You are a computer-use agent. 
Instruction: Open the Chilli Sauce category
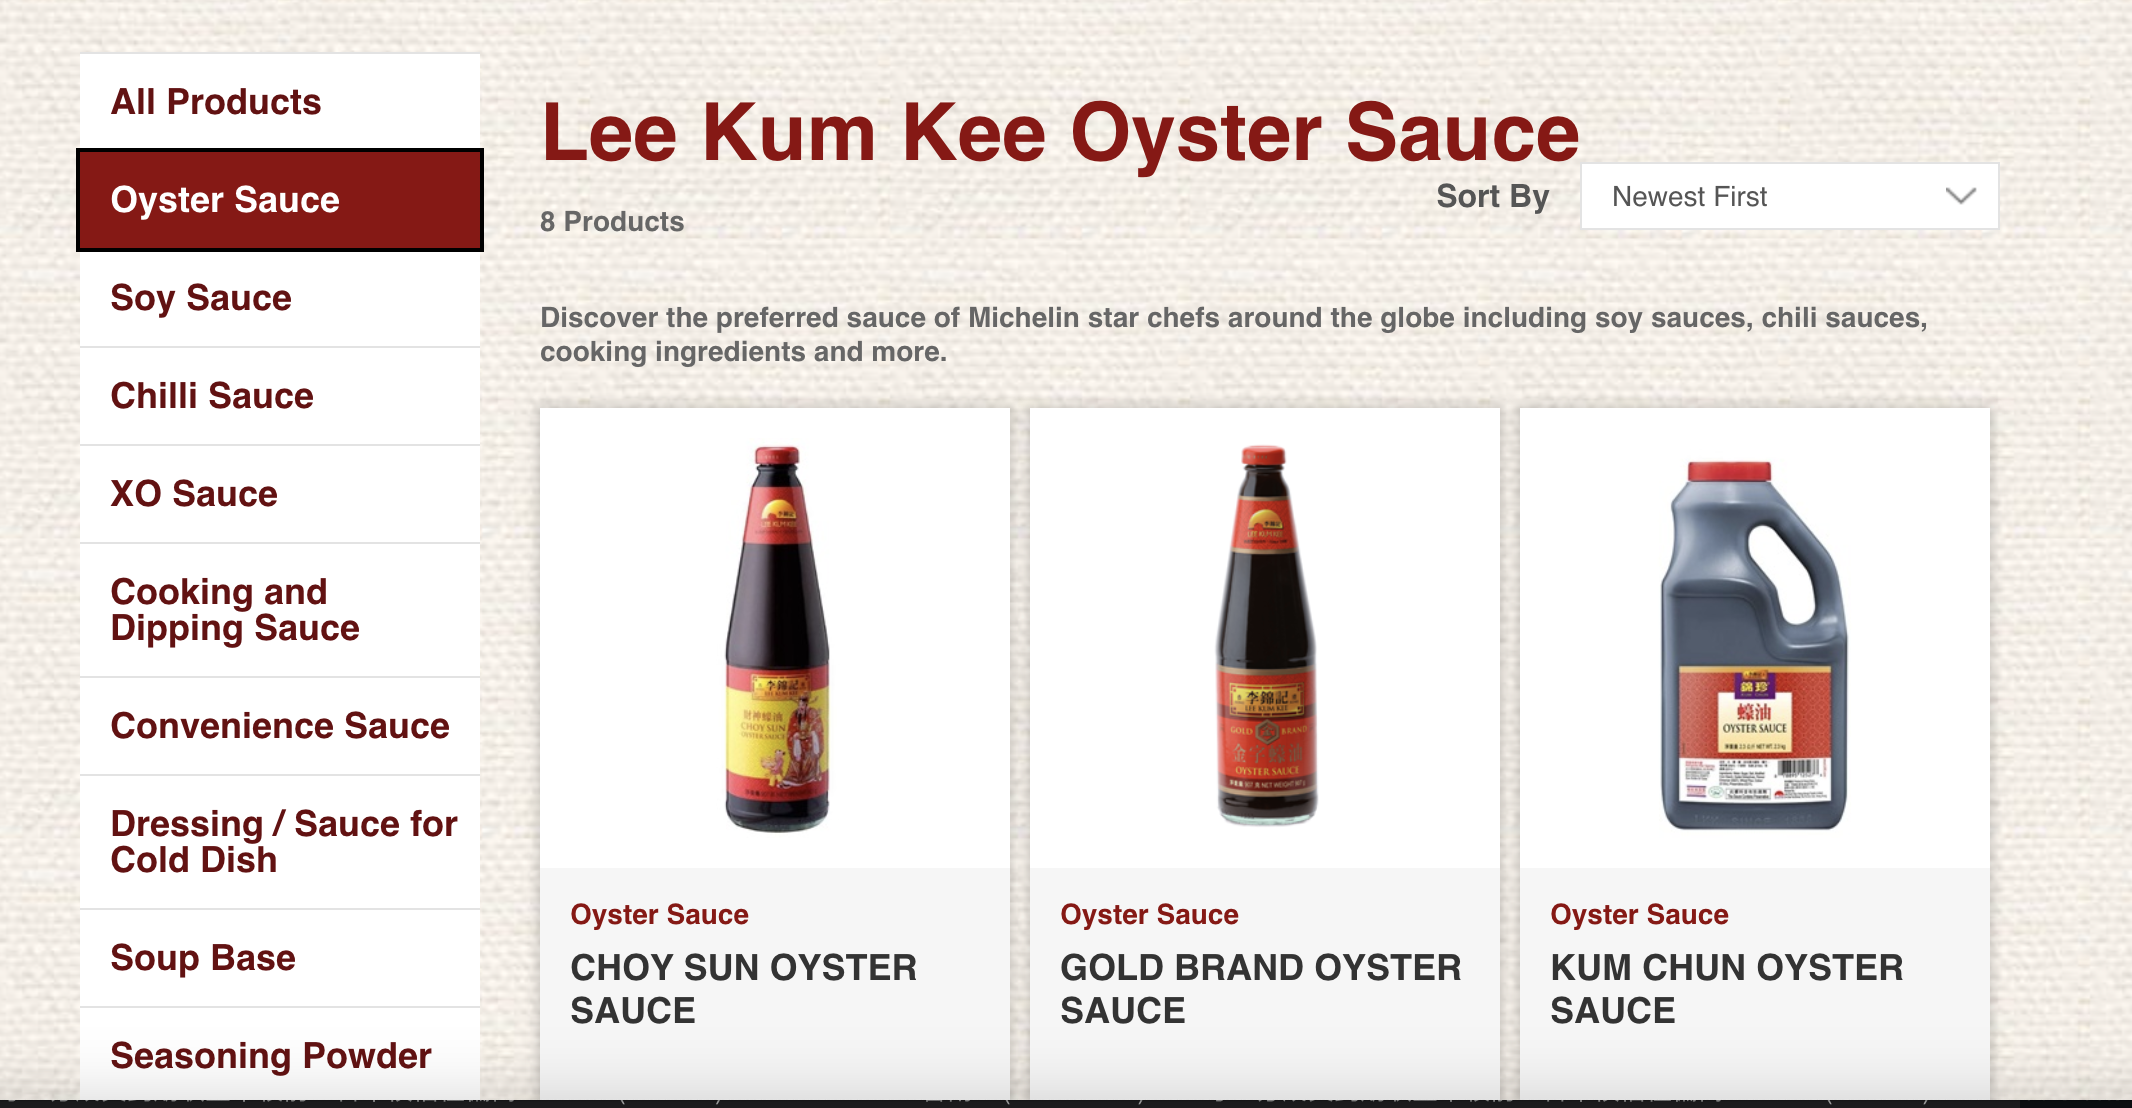click(280, 396)
